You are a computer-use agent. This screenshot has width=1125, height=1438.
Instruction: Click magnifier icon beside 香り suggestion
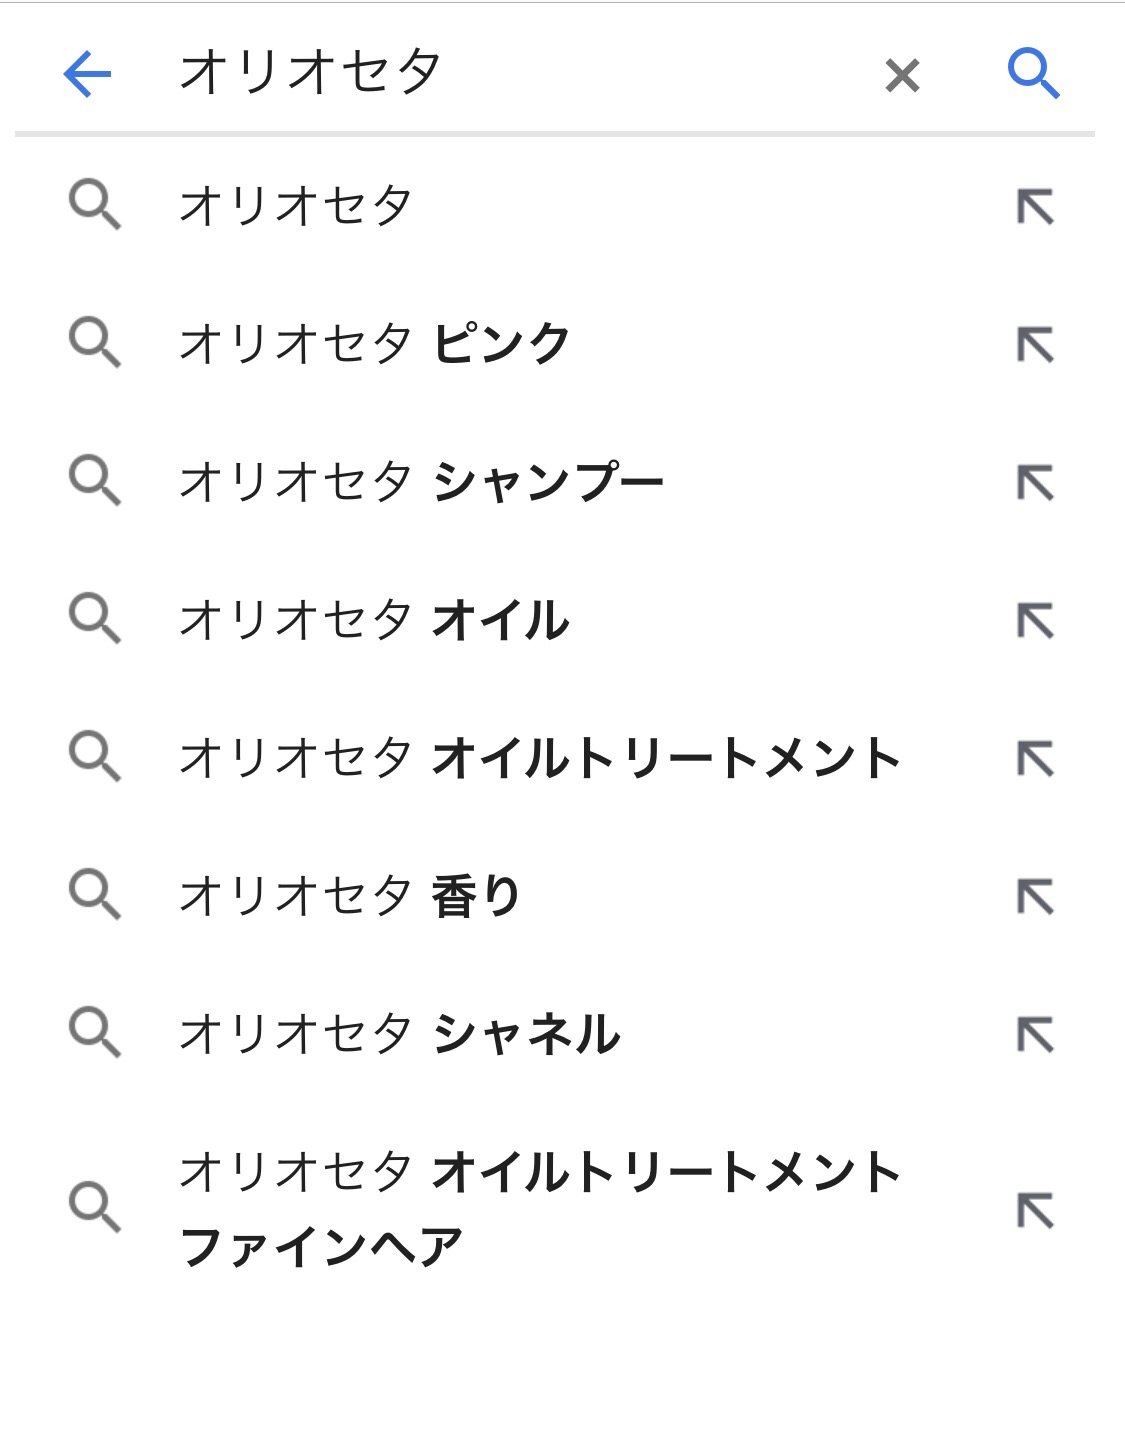point(95,895)
